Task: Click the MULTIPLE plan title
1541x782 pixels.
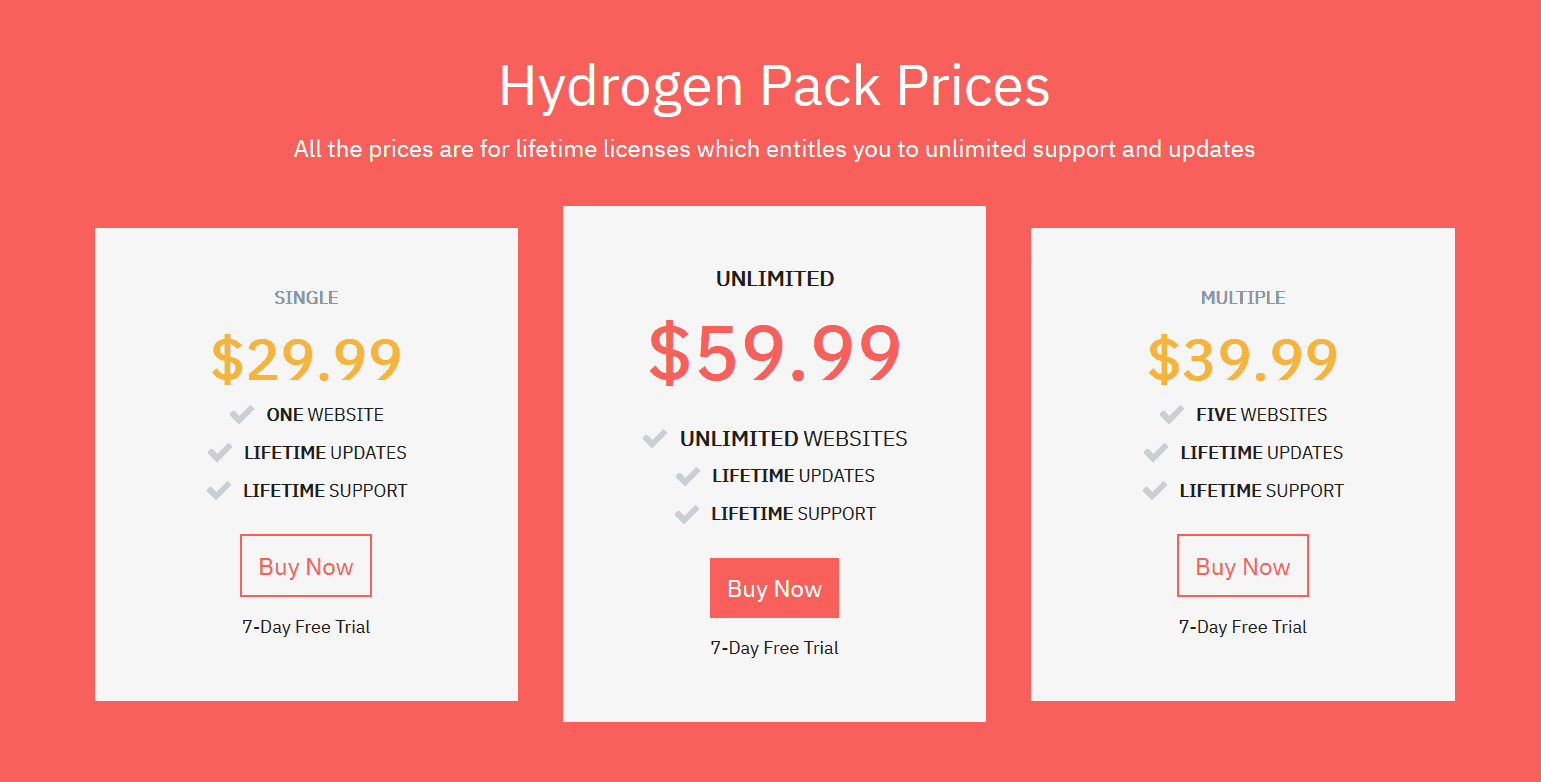Action: tap(1242, 298)
